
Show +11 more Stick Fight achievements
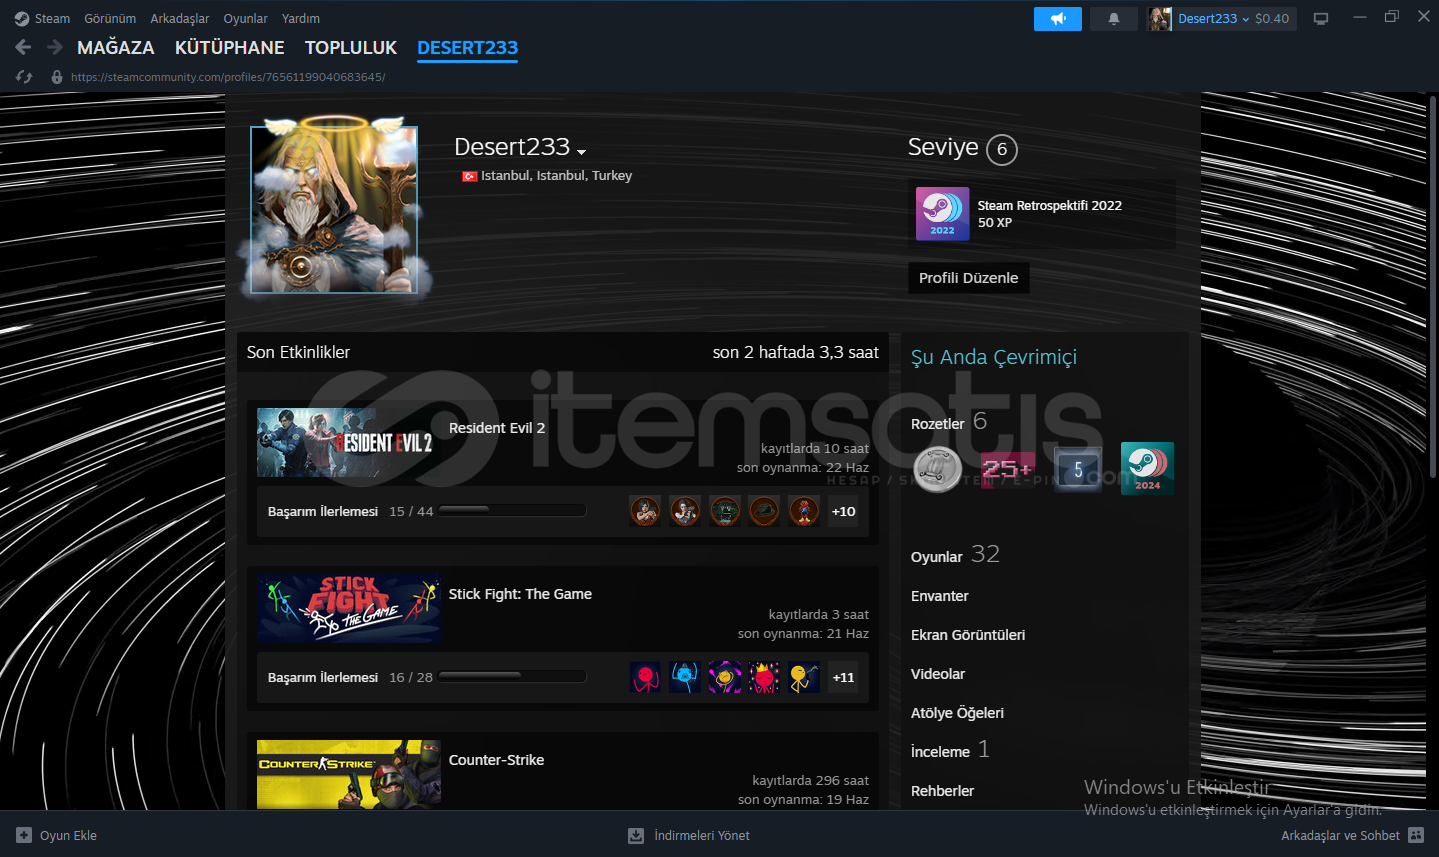(x=843, y=677)
